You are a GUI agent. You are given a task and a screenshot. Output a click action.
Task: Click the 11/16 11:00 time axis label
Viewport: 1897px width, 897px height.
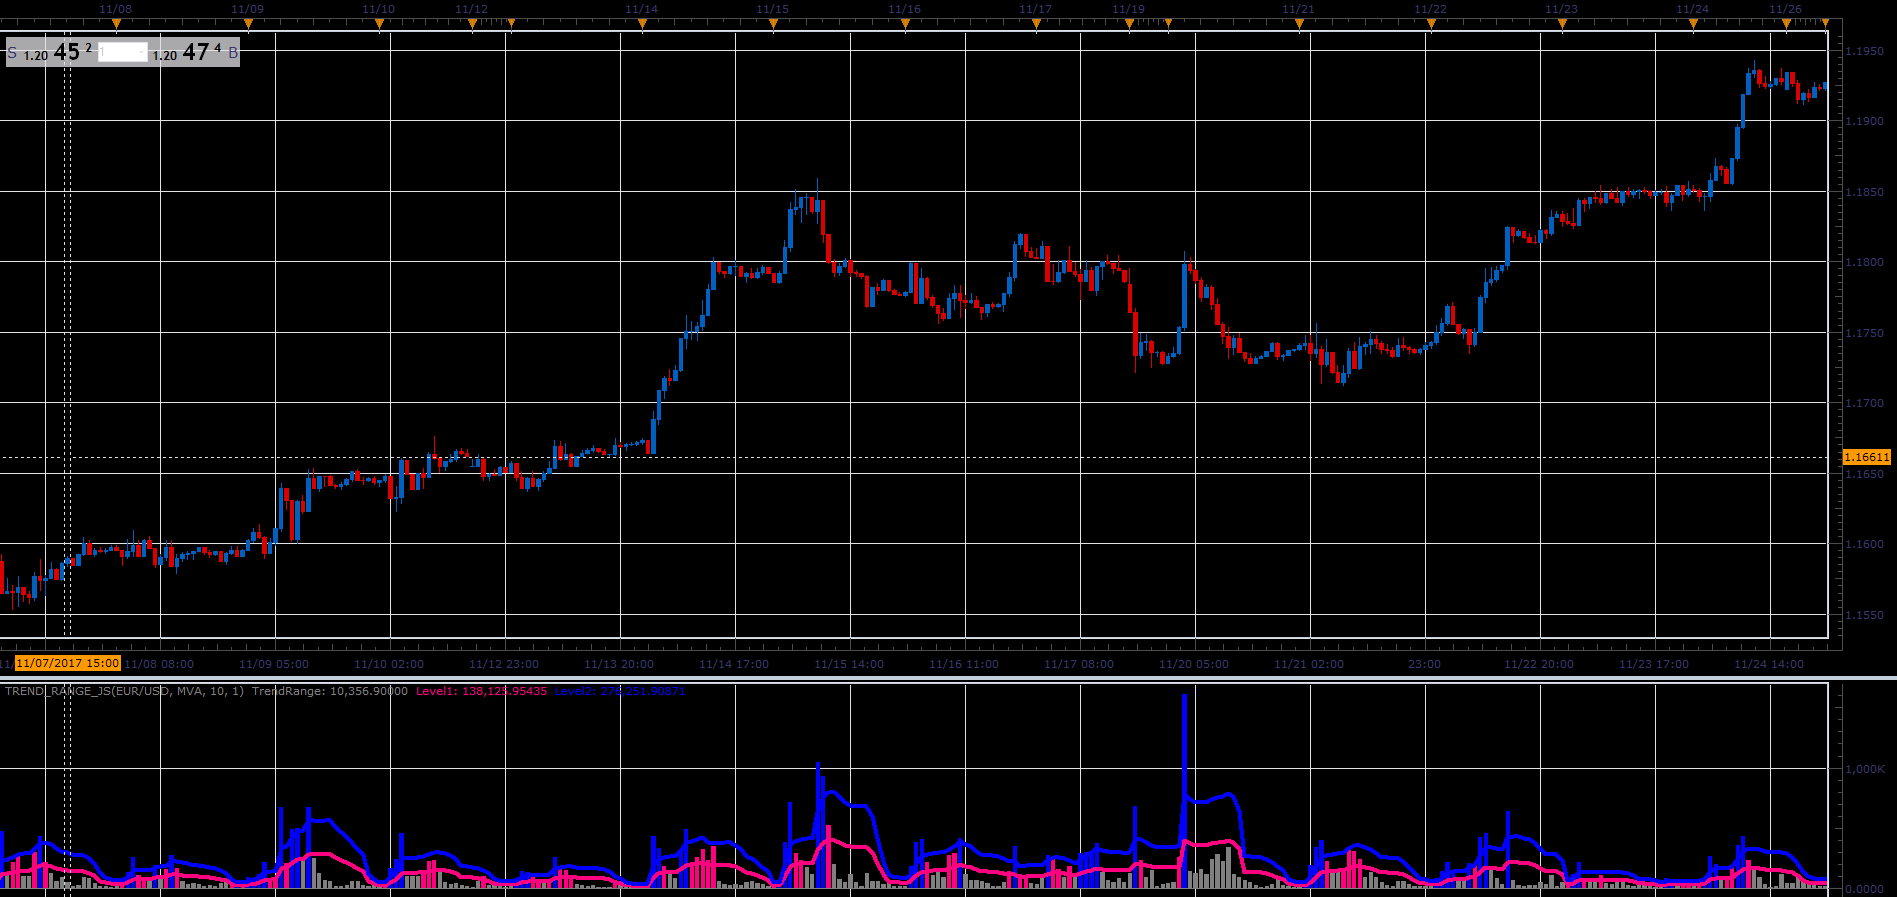(x=964, y=664)
